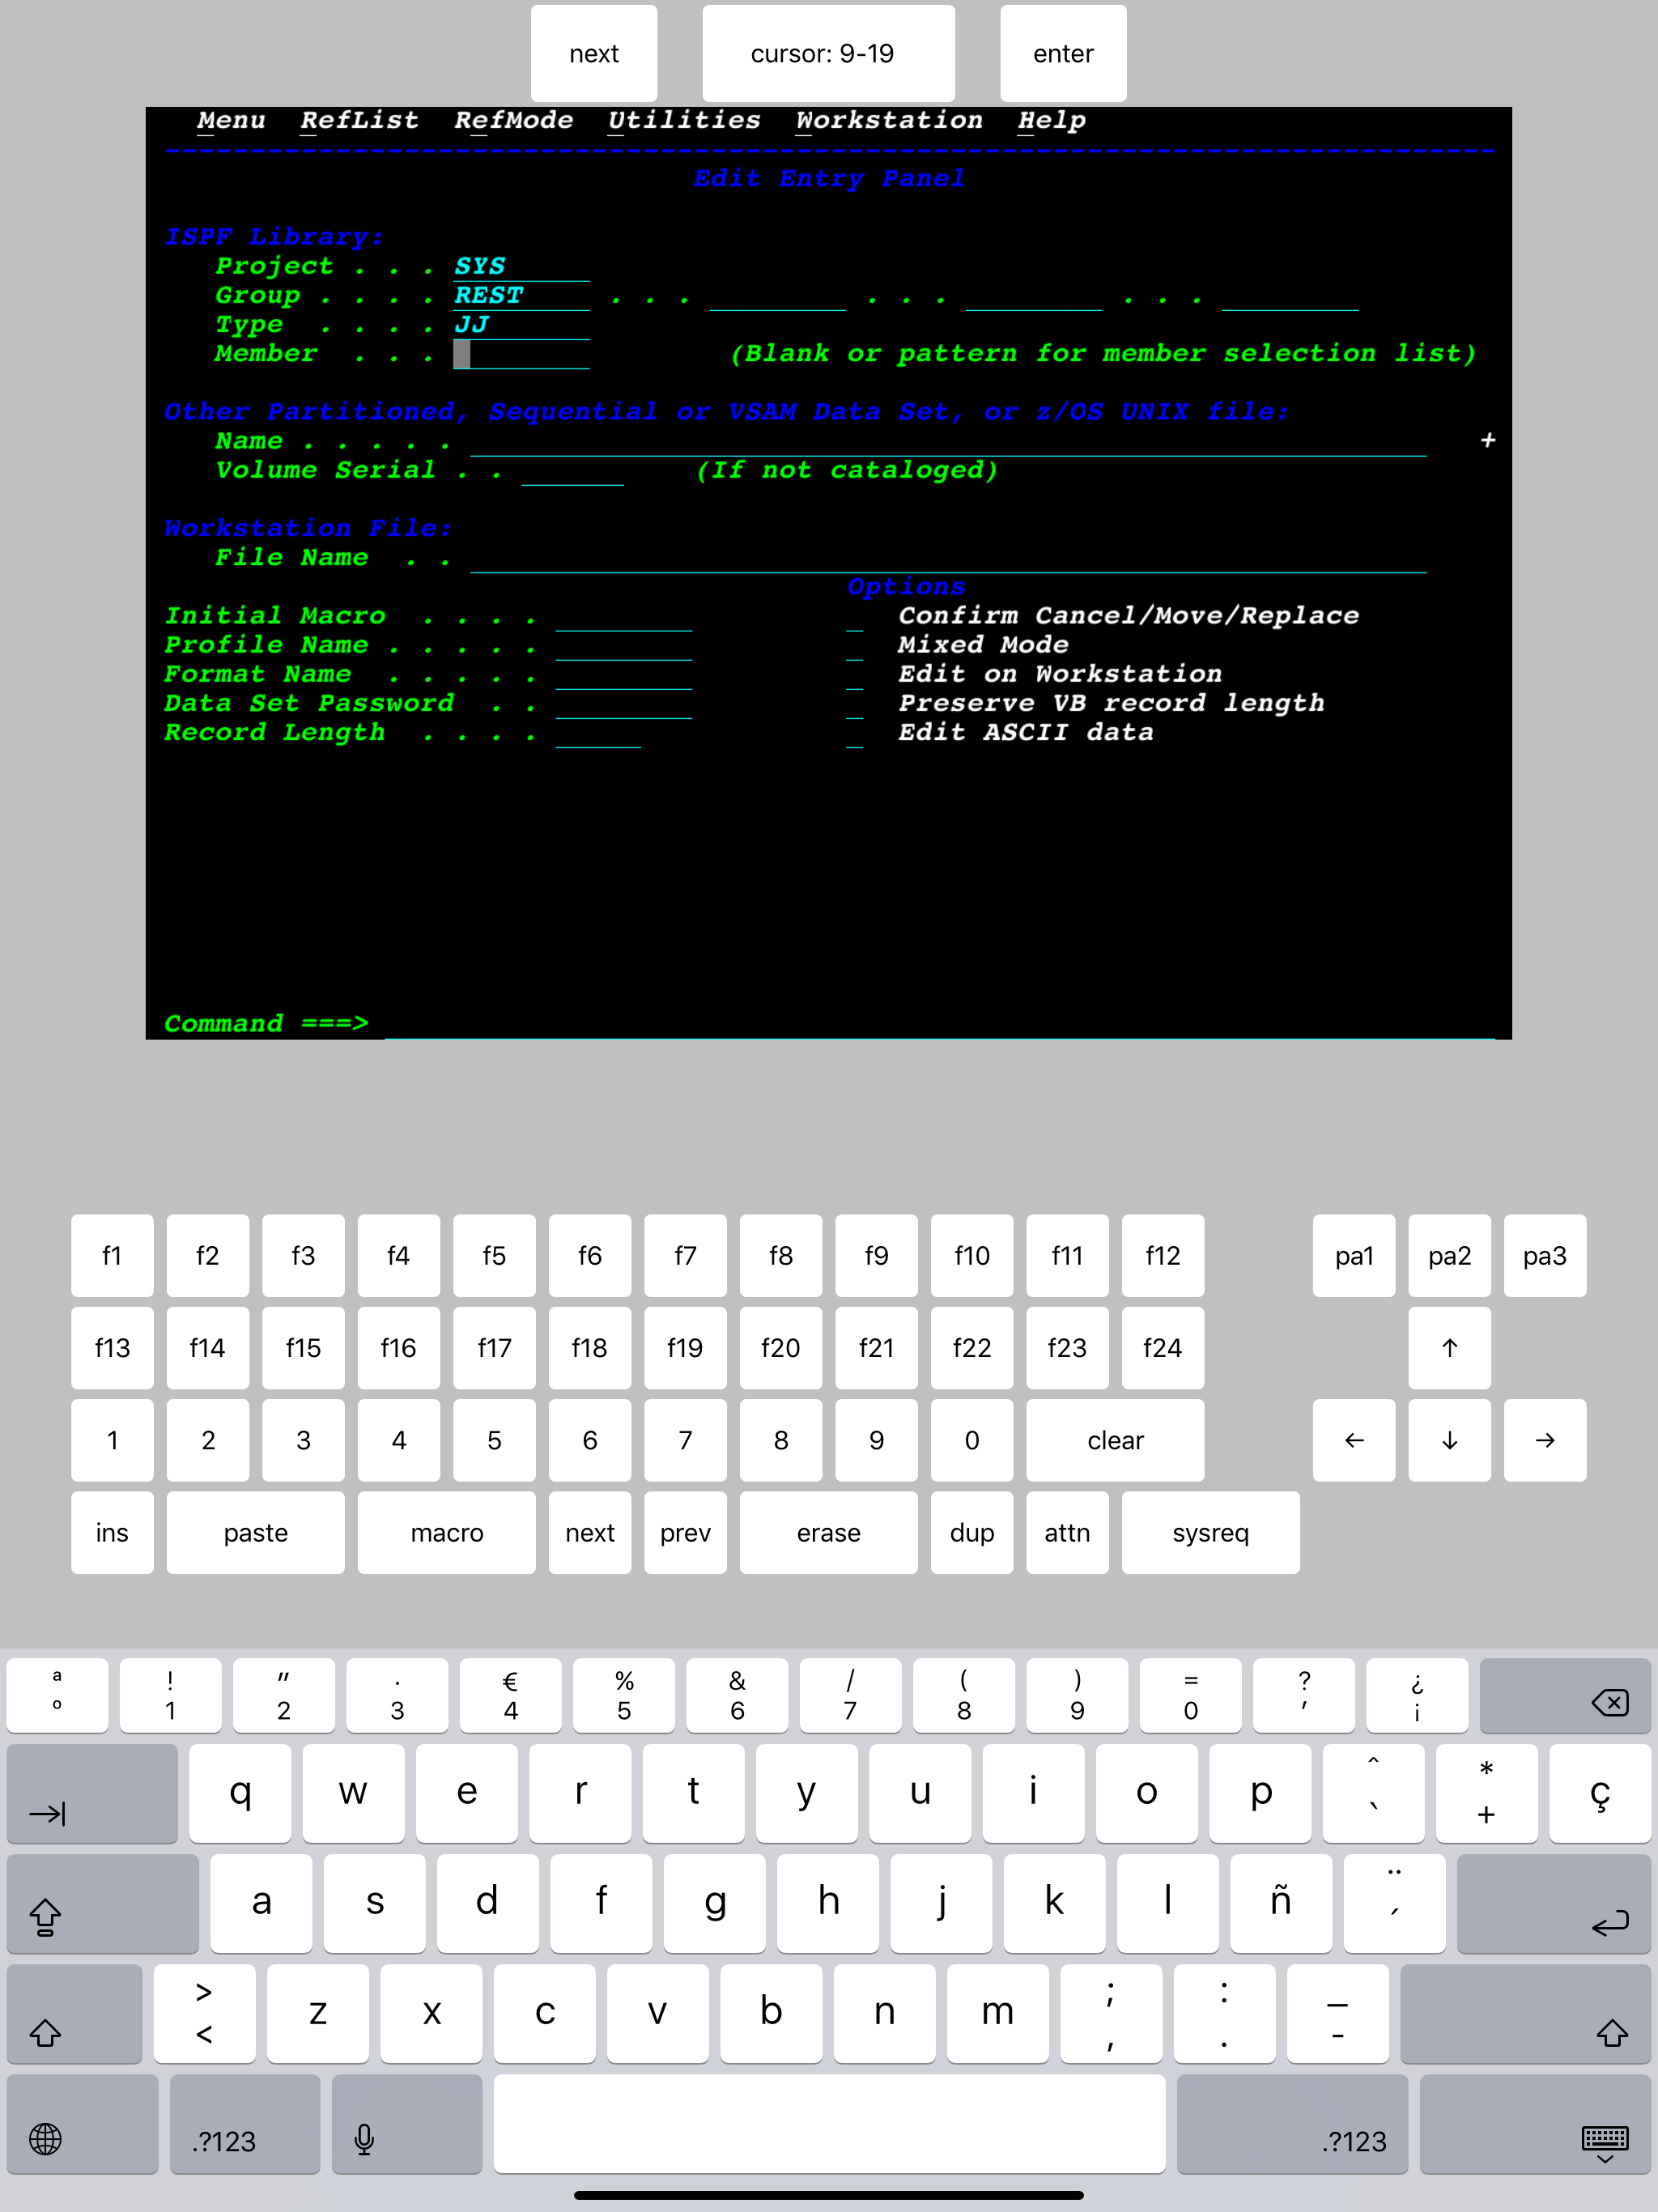Tap the f7 function key
The height and width of the screenshot is (2212, 1658).
tap(685, 1255)
